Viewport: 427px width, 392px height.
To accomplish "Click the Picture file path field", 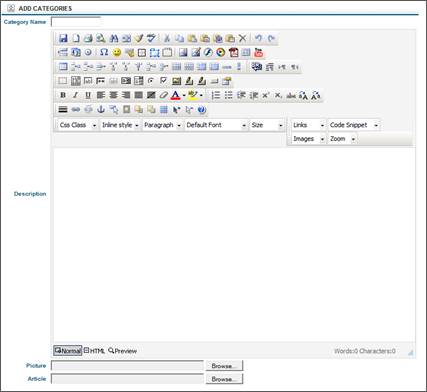I will coord(127,366).
